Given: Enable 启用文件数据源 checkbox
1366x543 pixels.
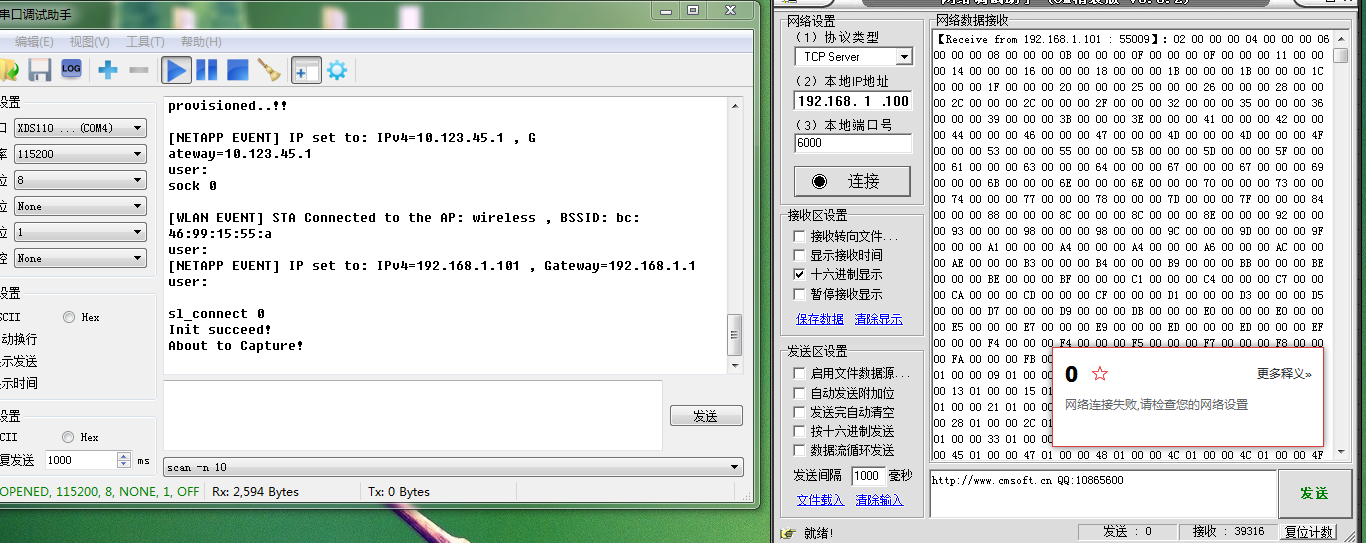Looking at the screenshot, I should [x=799, y=373].
